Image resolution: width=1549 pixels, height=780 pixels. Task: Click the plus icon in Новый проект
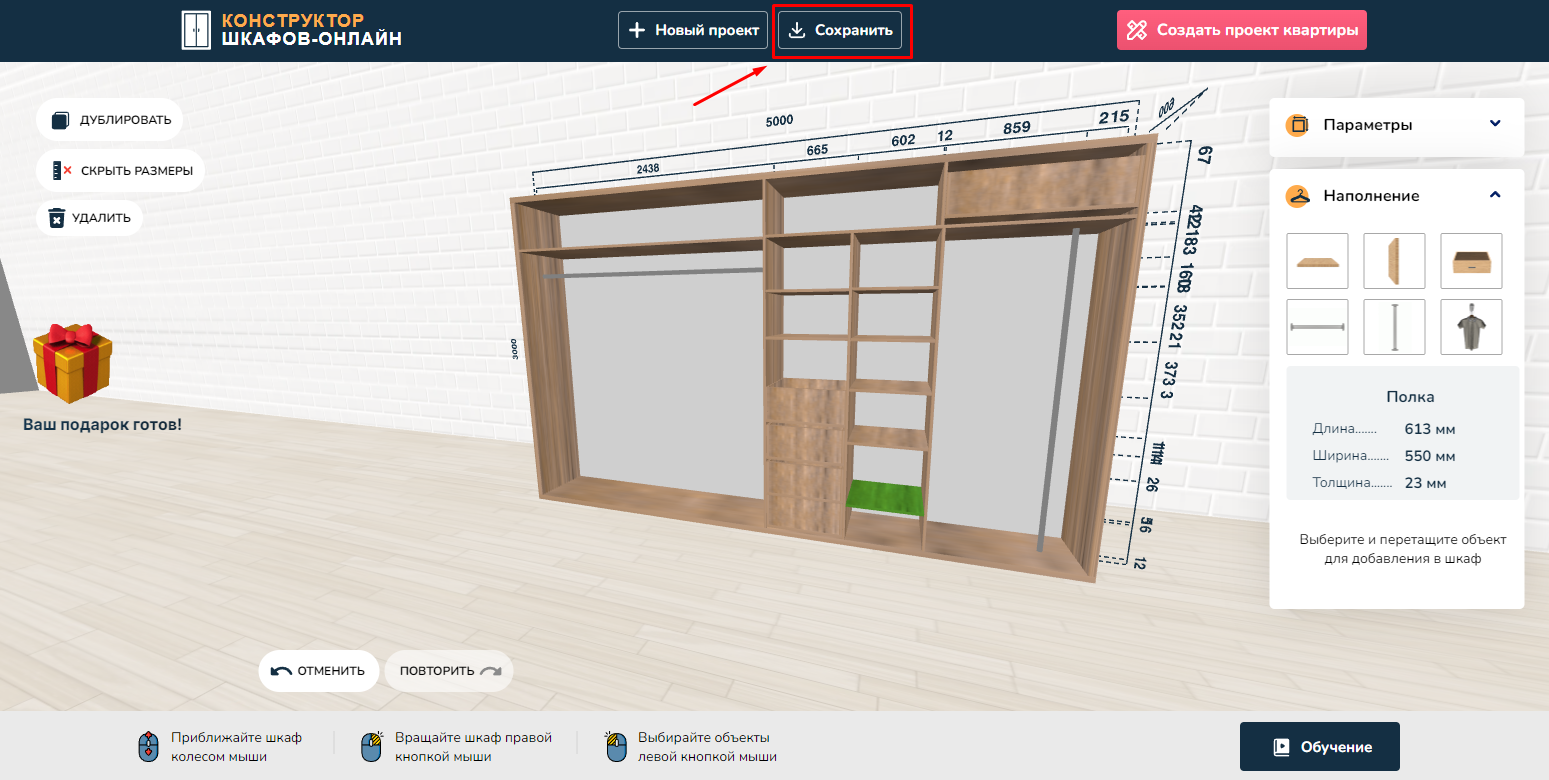pos(637,30)
